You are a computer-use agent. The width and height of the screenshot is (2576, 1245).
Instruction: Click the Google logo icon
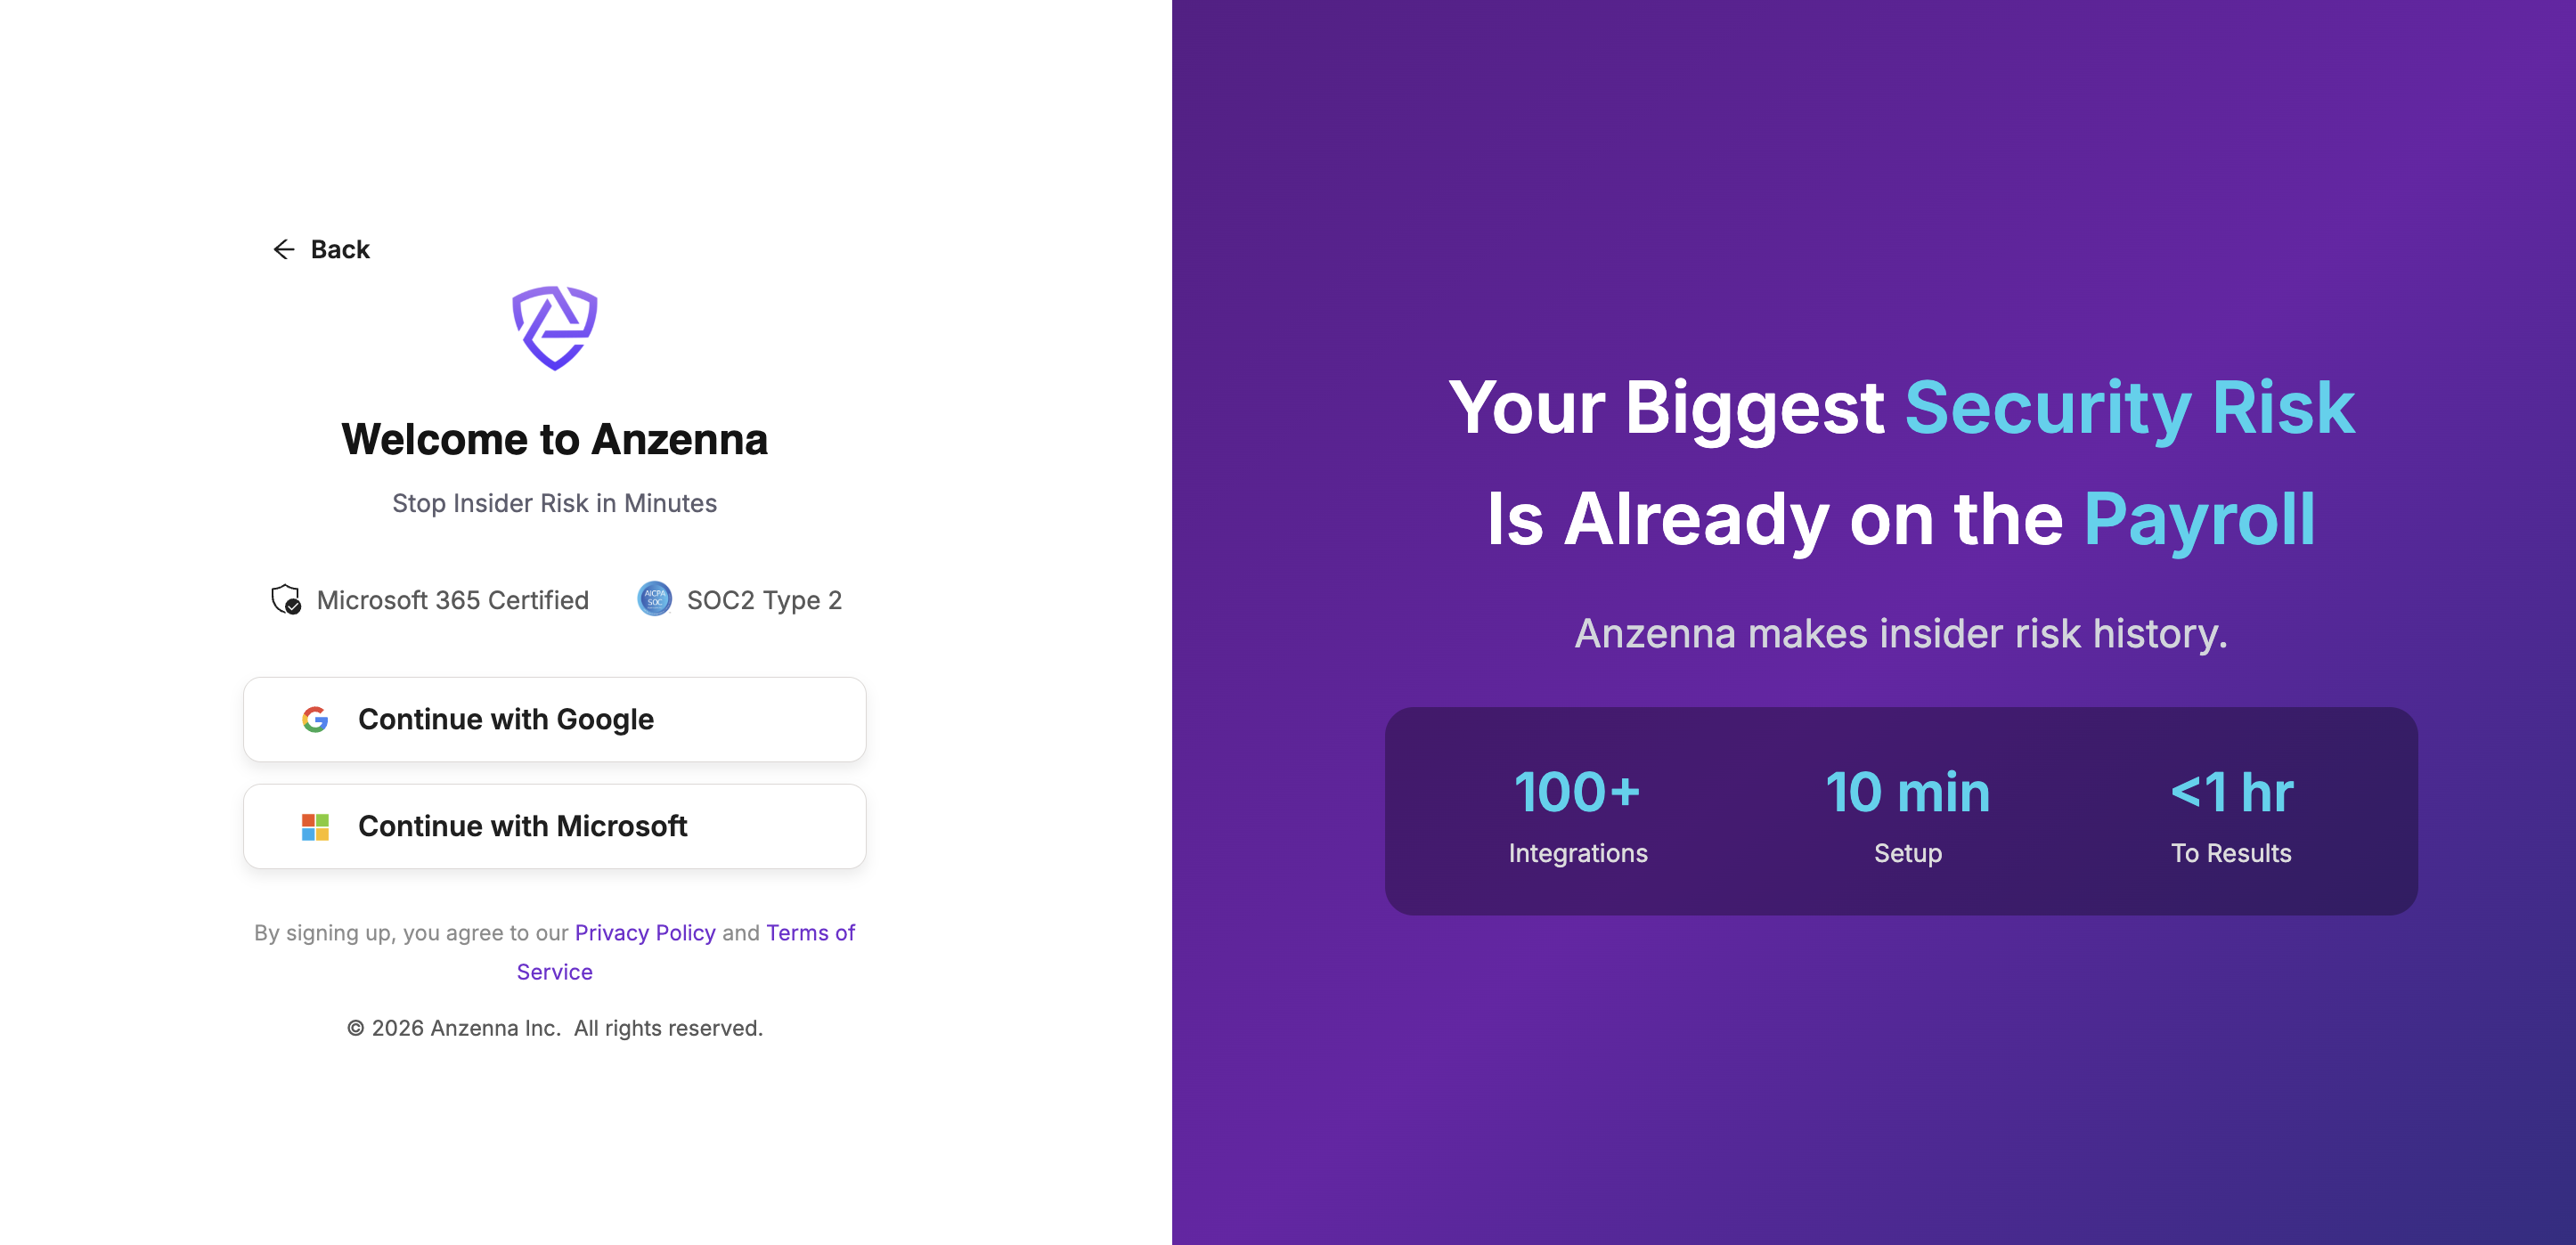pyautogui.click(x=315, y=719)
